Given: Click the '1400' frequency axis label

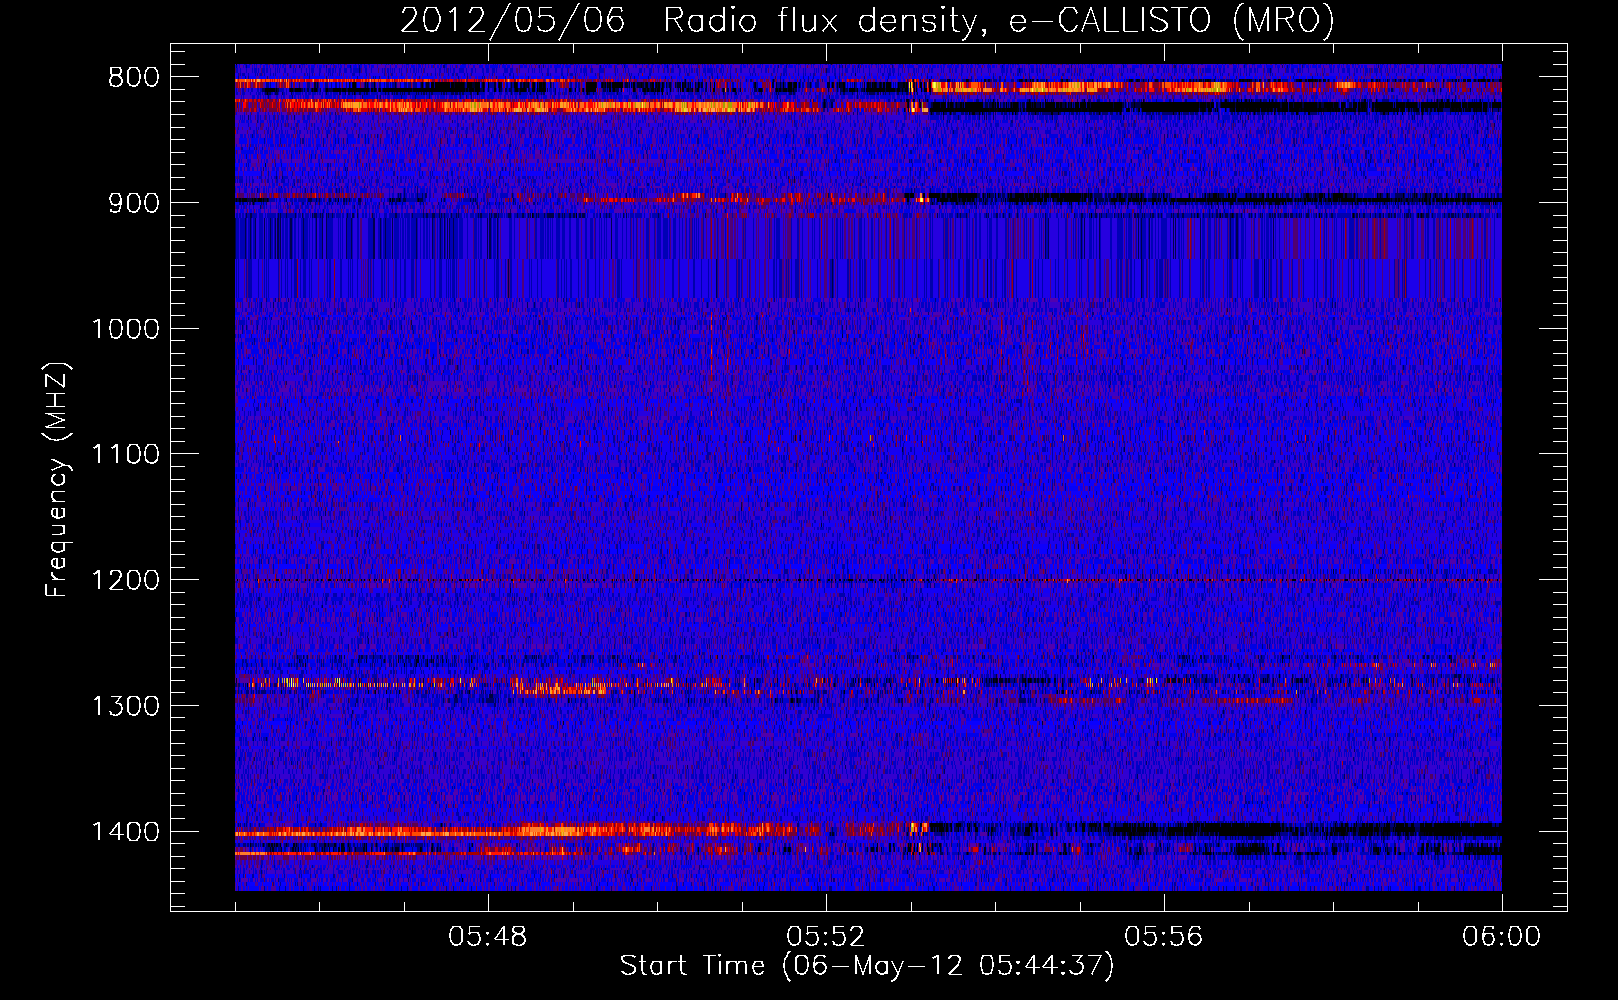Looking at the screenshot, I should pos(126,832).
